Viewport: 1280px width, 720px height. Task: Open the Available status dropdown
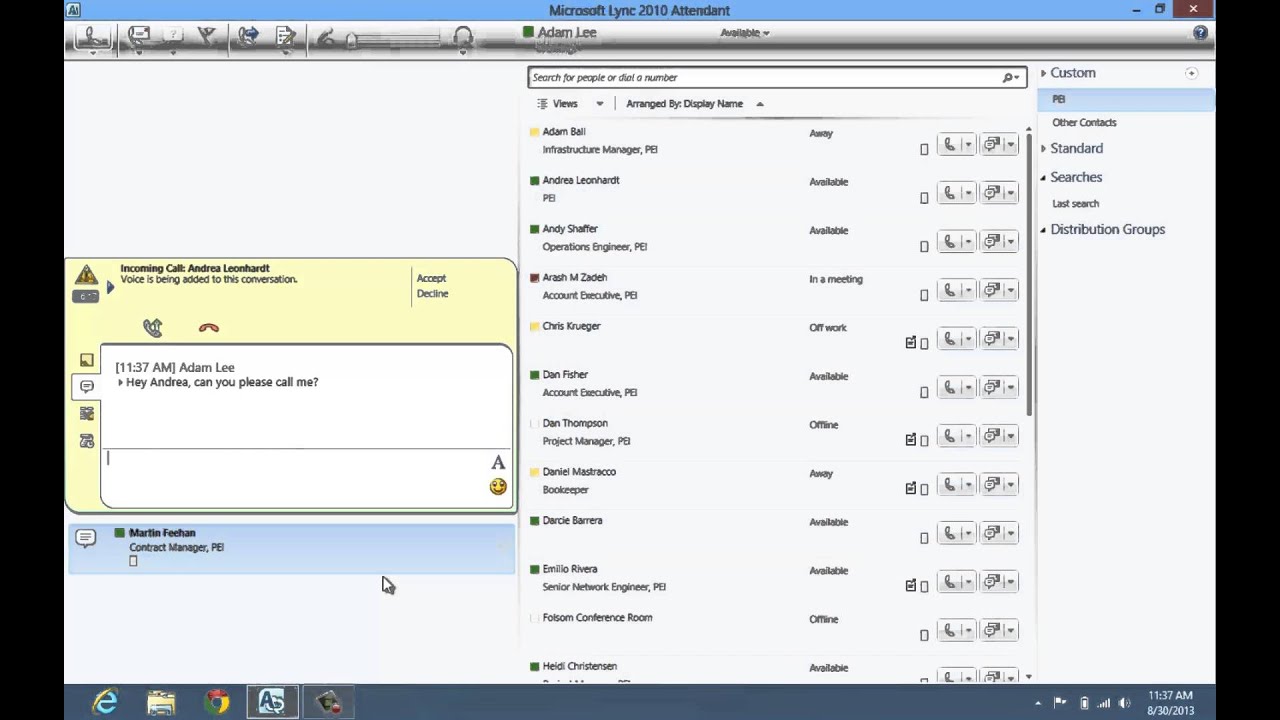(x=745, y=33)
